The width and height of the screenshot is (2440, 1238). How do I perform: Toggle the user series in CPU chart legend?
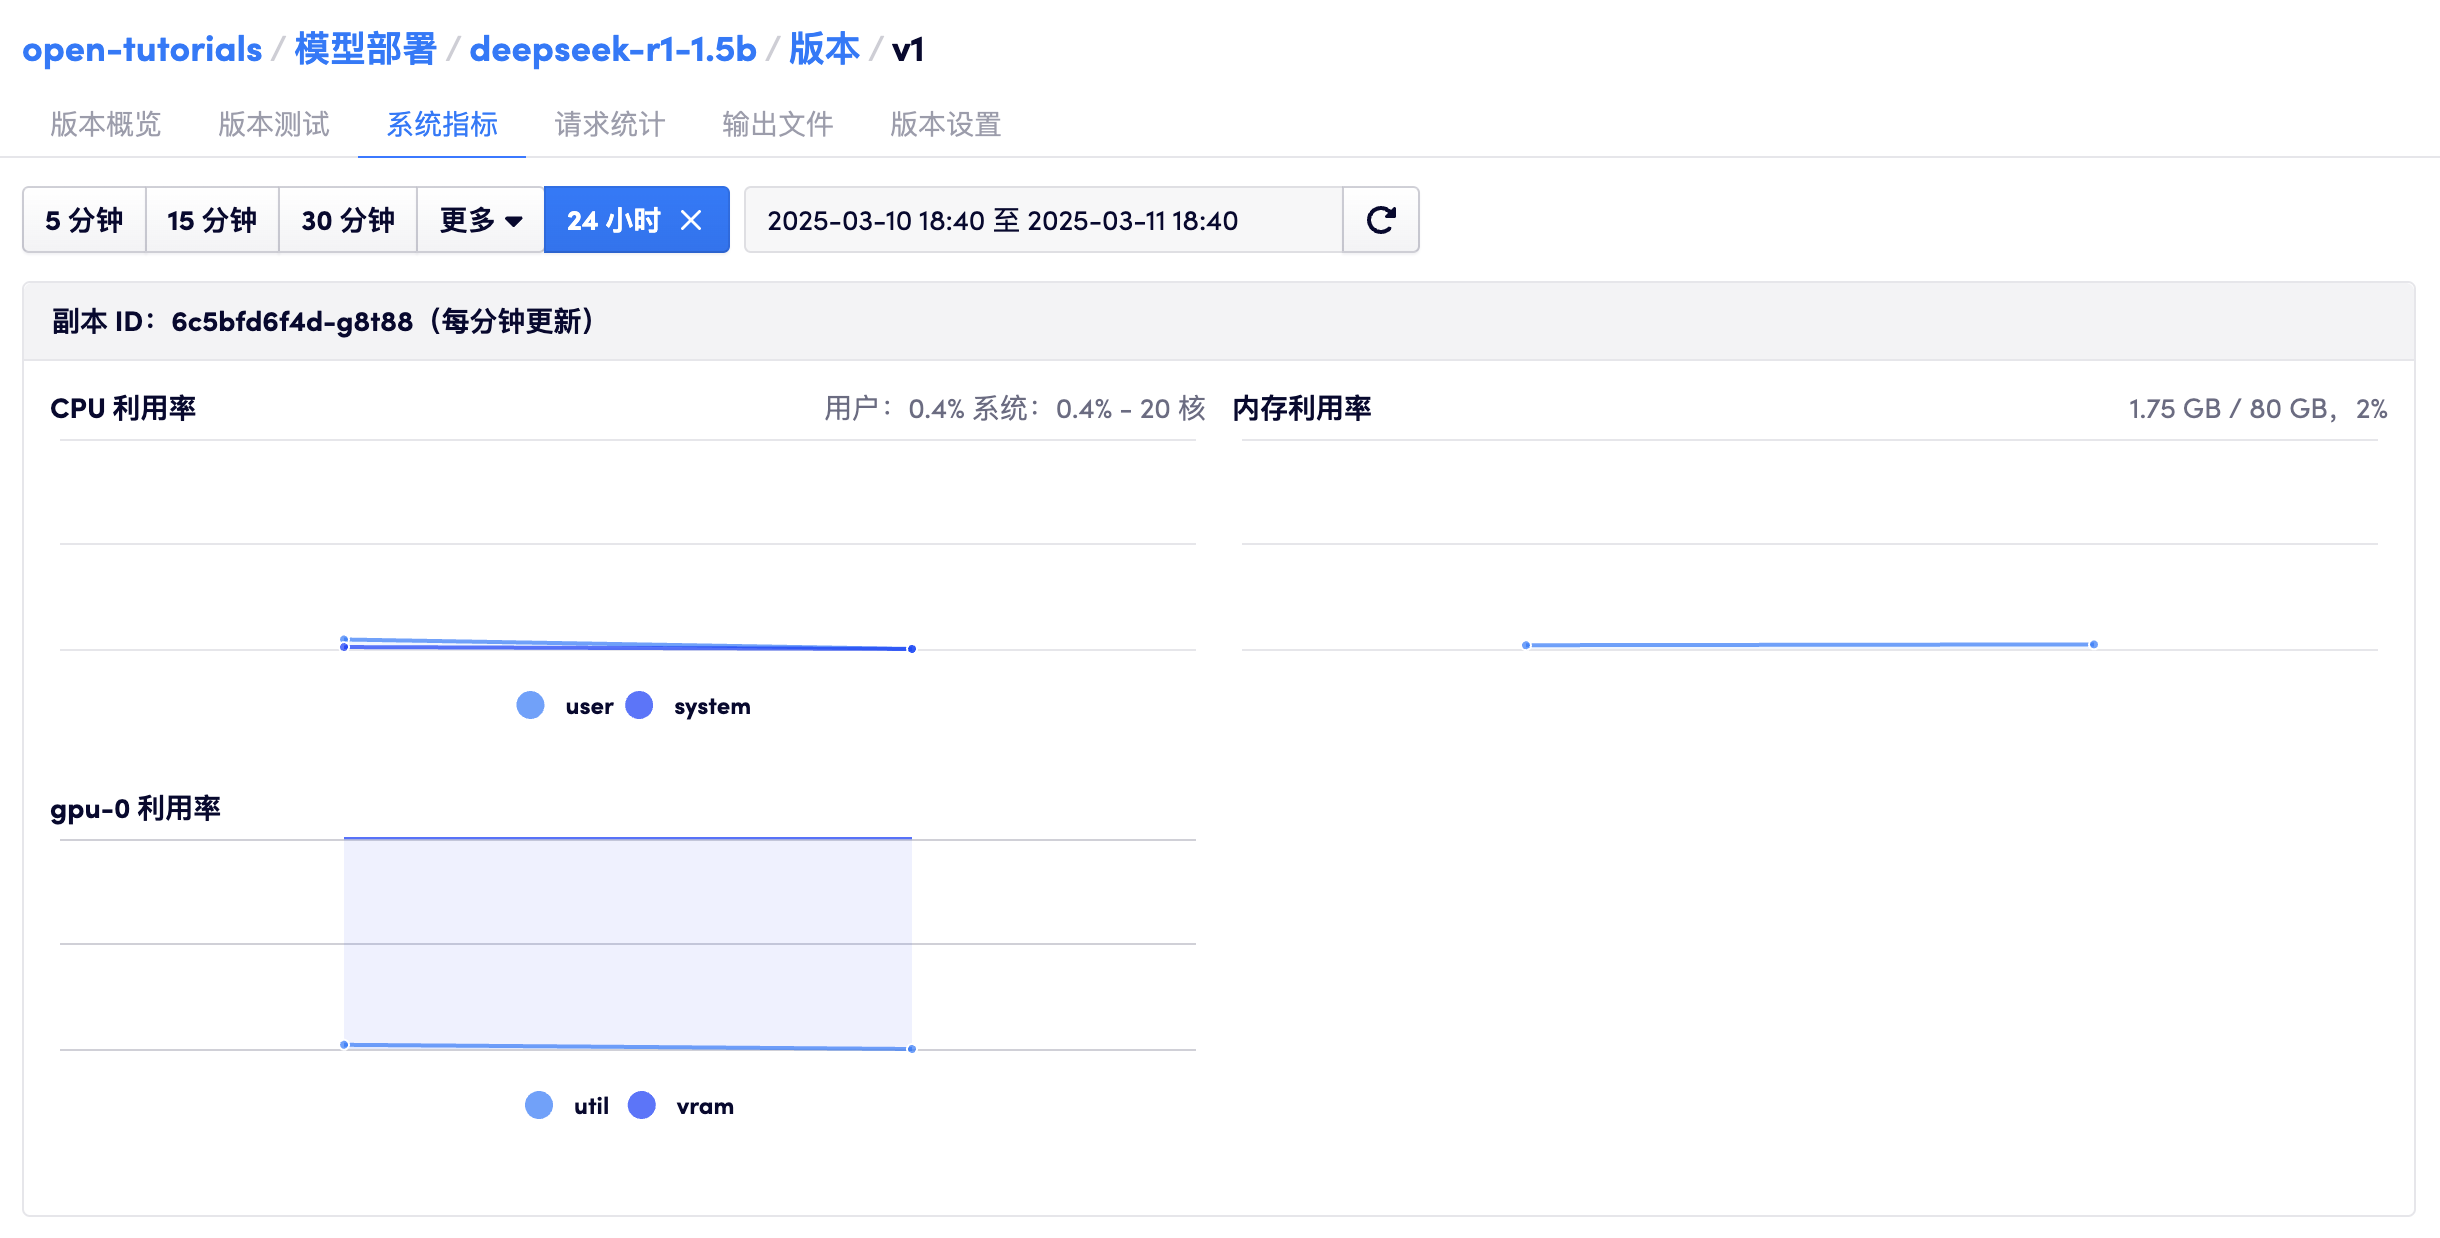point(568,705)
